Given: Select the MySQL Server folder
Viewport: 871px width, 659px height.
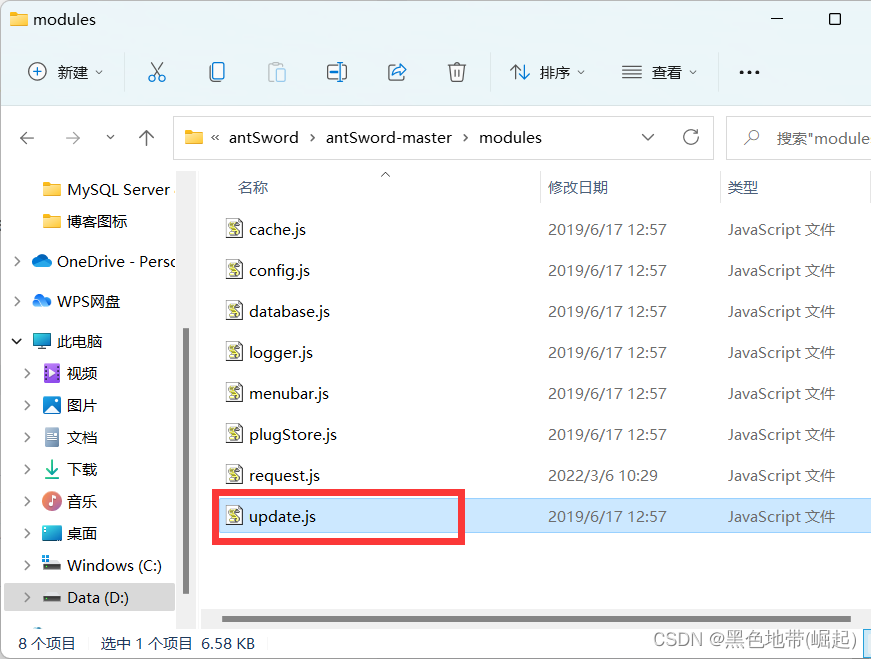Looking at the screenshot, I should [x=108, y=189].
